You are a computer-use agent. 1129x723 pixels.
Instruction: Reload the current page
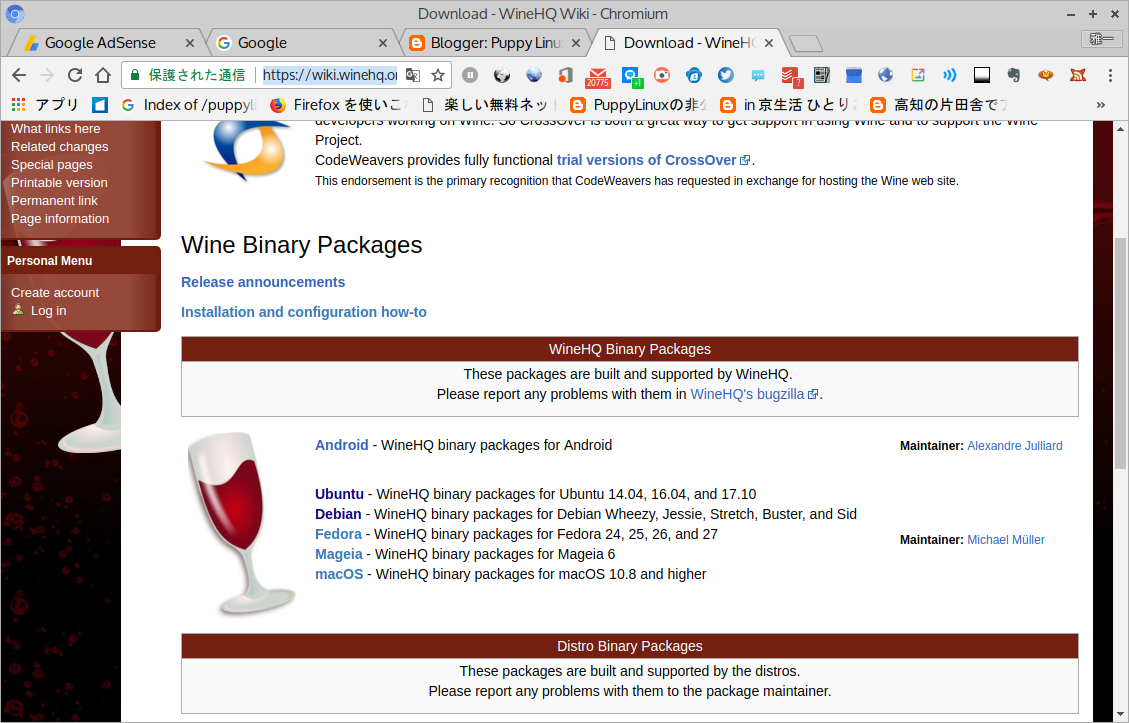(x=75, y=75)
